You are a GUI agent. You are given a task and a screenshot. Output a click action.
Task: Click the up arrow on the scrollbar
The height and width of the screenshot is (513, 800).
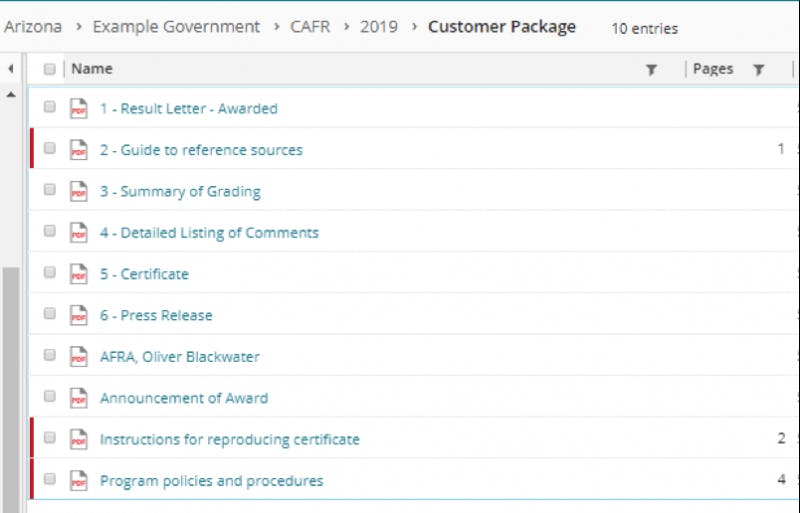(x=11, y=95)
